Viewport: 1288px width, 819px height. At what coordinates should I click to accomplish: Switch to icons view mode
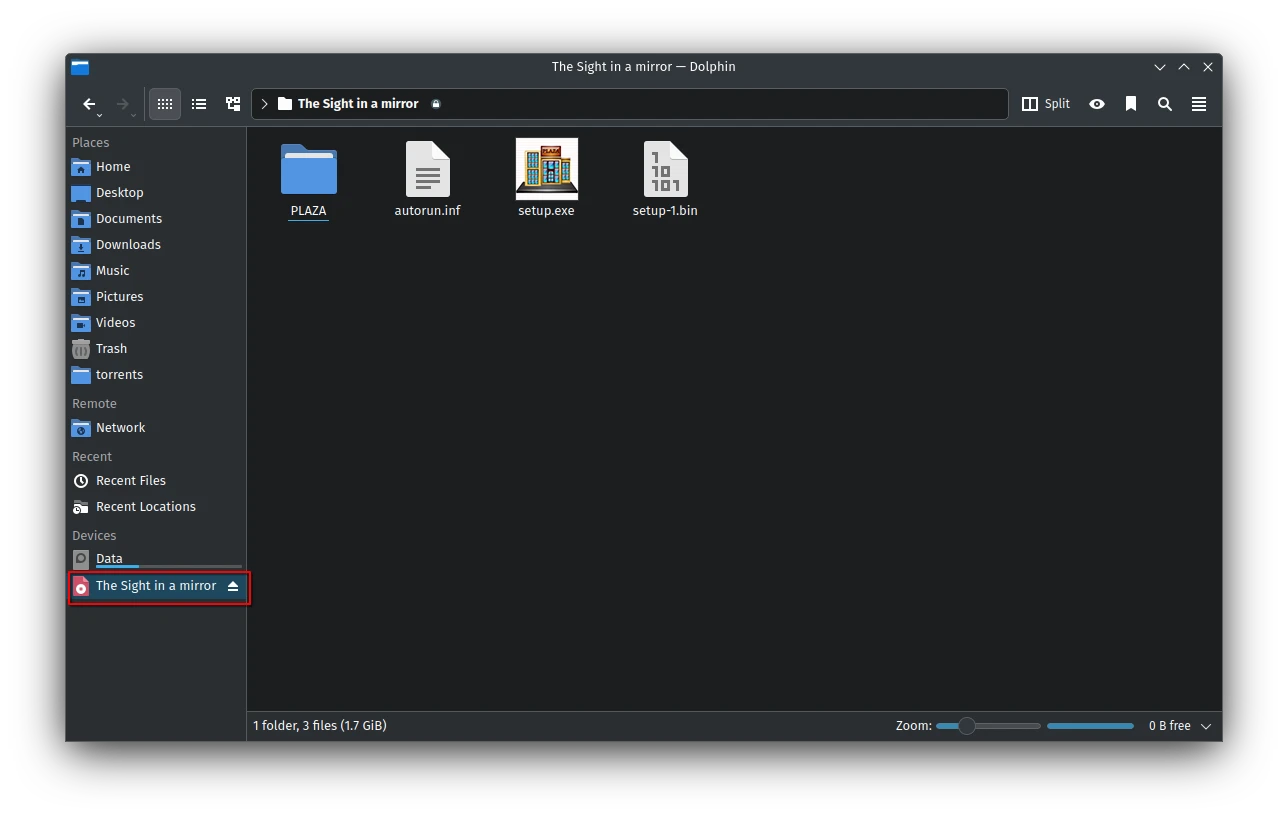[x=164, y=103]
